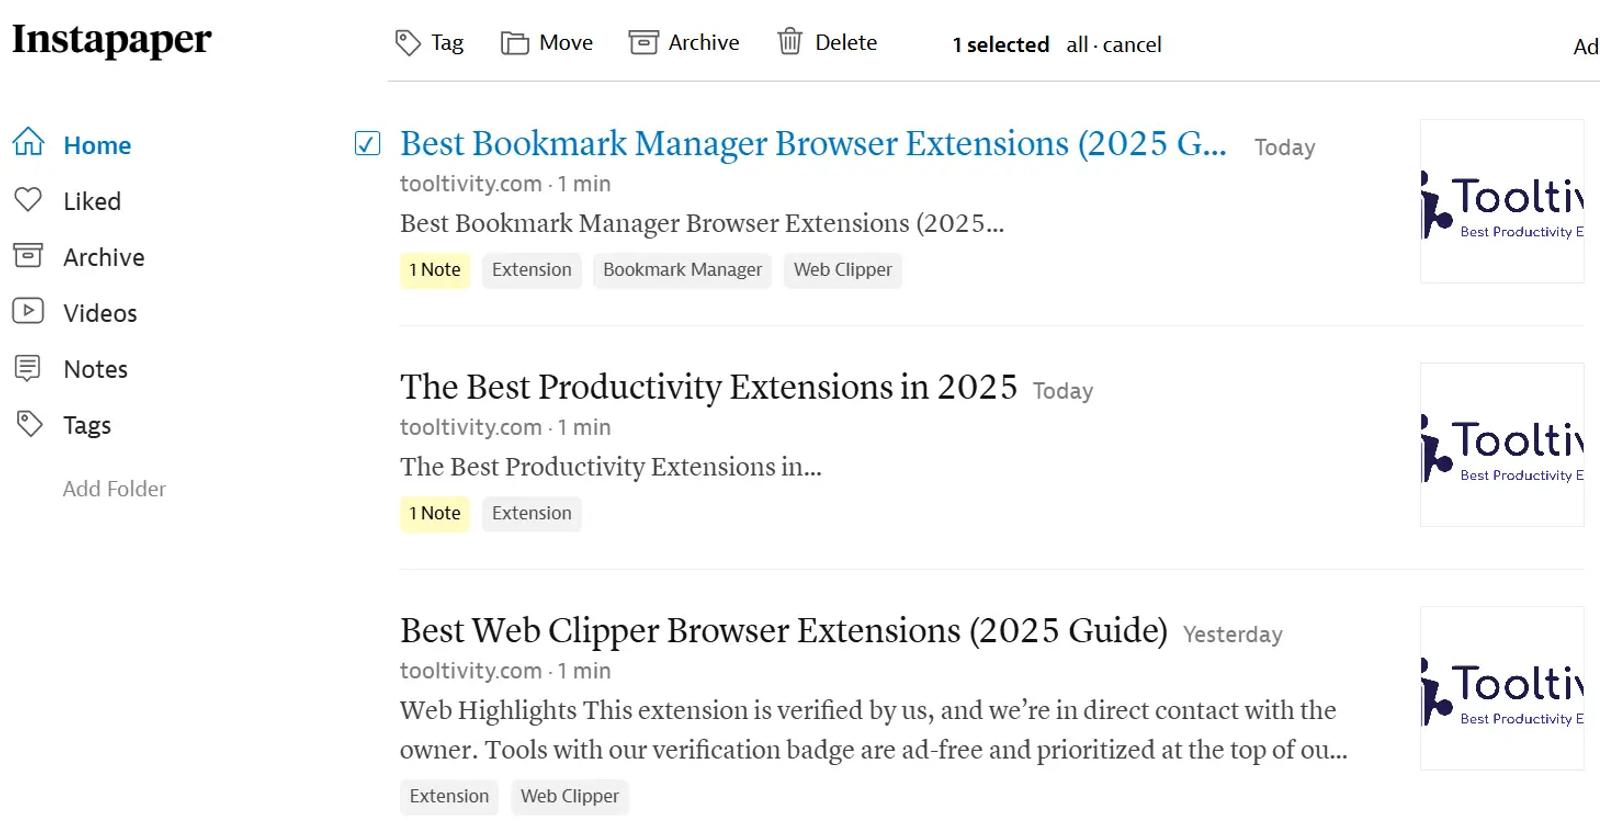Click the Yesterday date on Web Clipper article
Screen dimensions: 1600x837
(x=1232, y=635)
